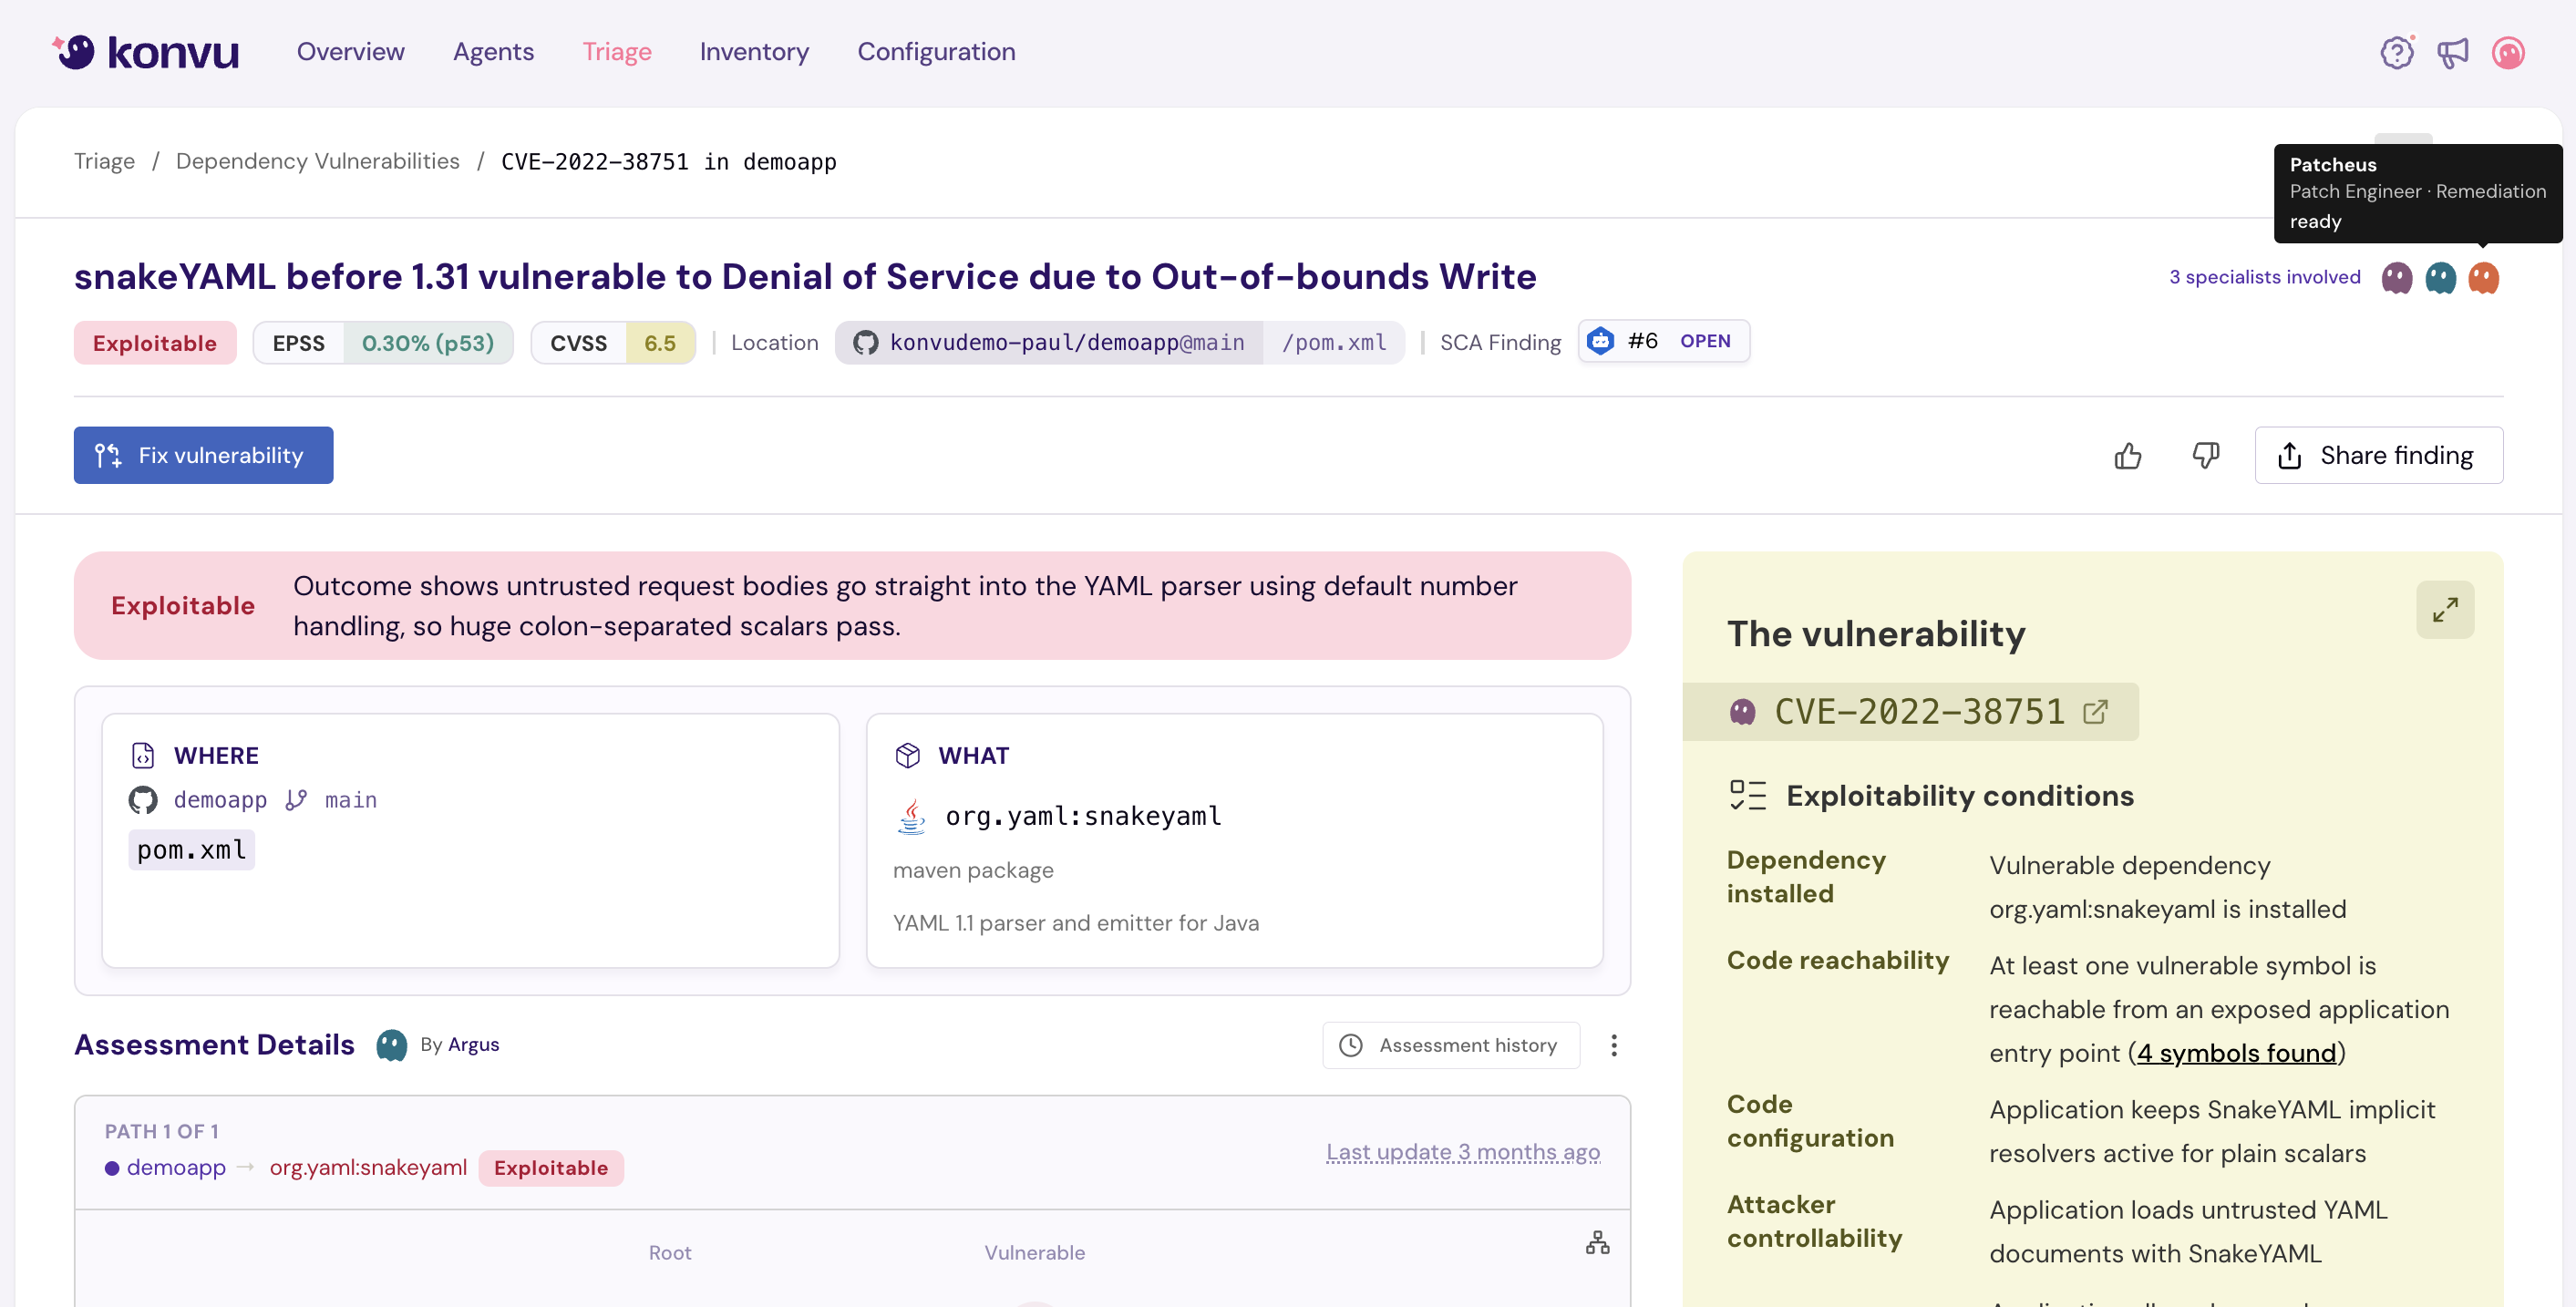Open announcements megaphone icon
The image size is (2576, 1307).
(x=2453, y=52)
